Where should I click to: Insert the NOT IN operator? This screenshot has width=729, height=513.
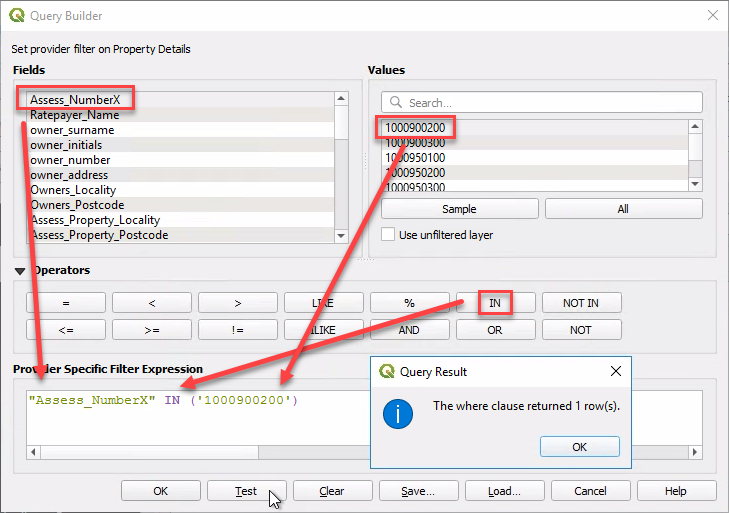582,303
